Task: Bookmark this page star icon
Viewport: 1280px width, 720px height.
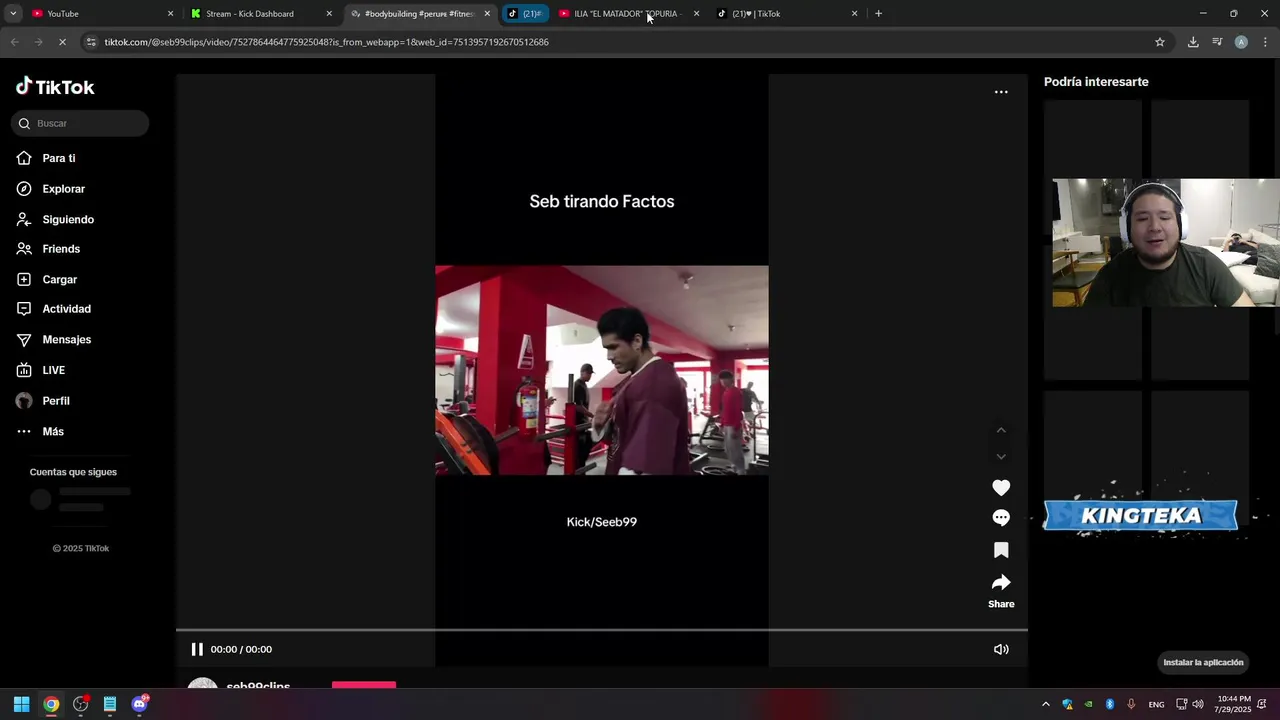Action: pyautogui.click(x=1160, y=42)
